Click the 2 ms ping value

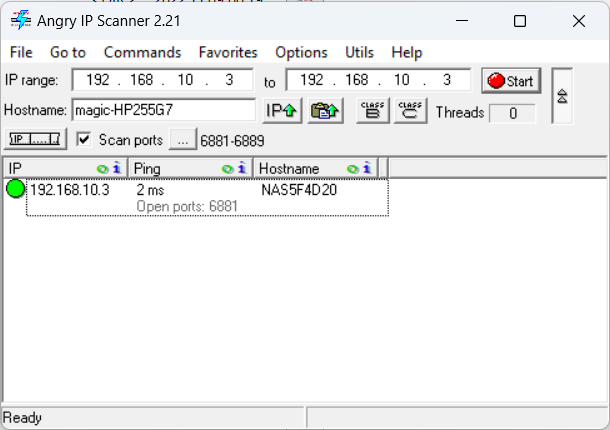(150, 190)
